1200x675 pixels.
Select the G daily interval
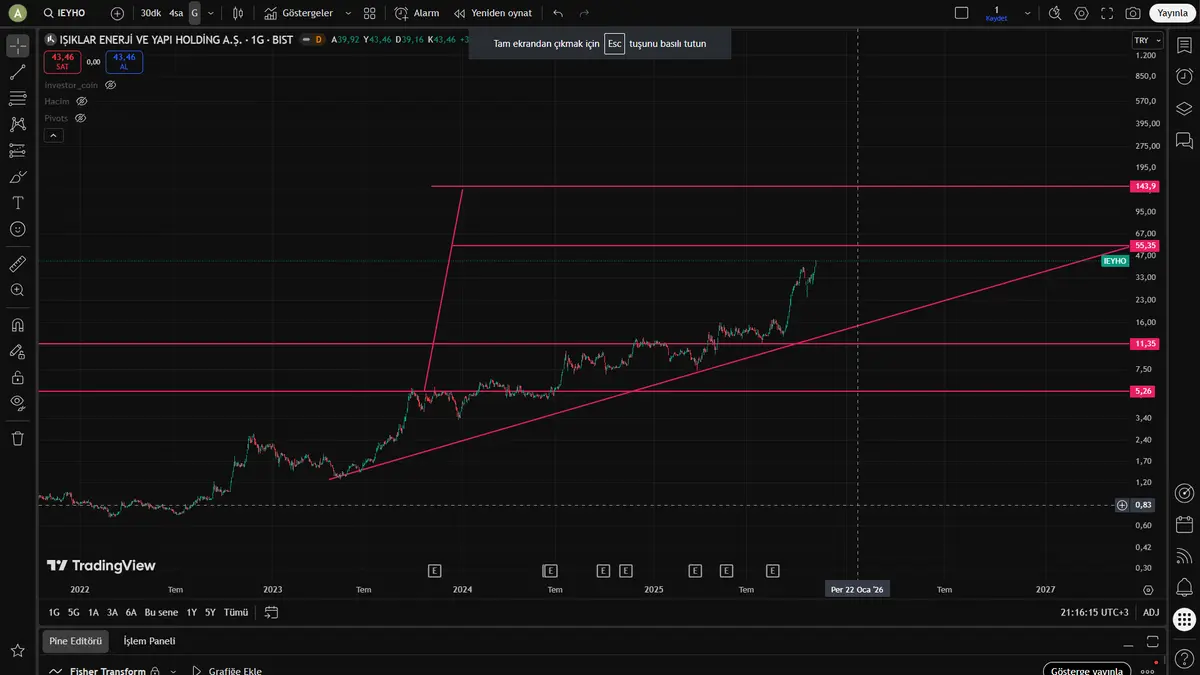[195, 13]
